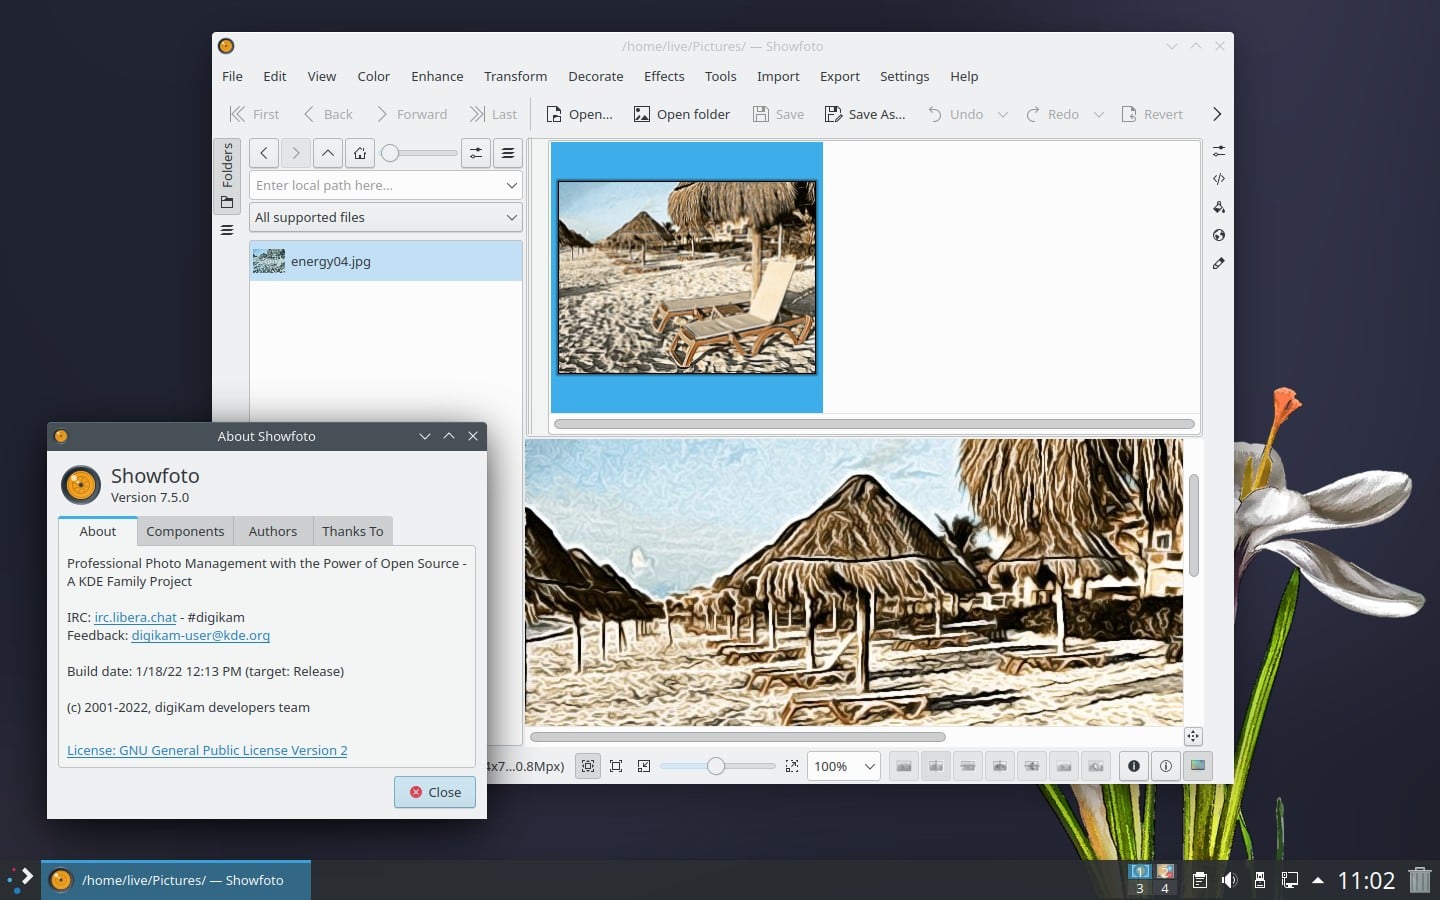Show the Geolocation map panel using the globe icon
Image resolution: width=1440 pixels, height=900 pixels.
tap(1219, 235)
